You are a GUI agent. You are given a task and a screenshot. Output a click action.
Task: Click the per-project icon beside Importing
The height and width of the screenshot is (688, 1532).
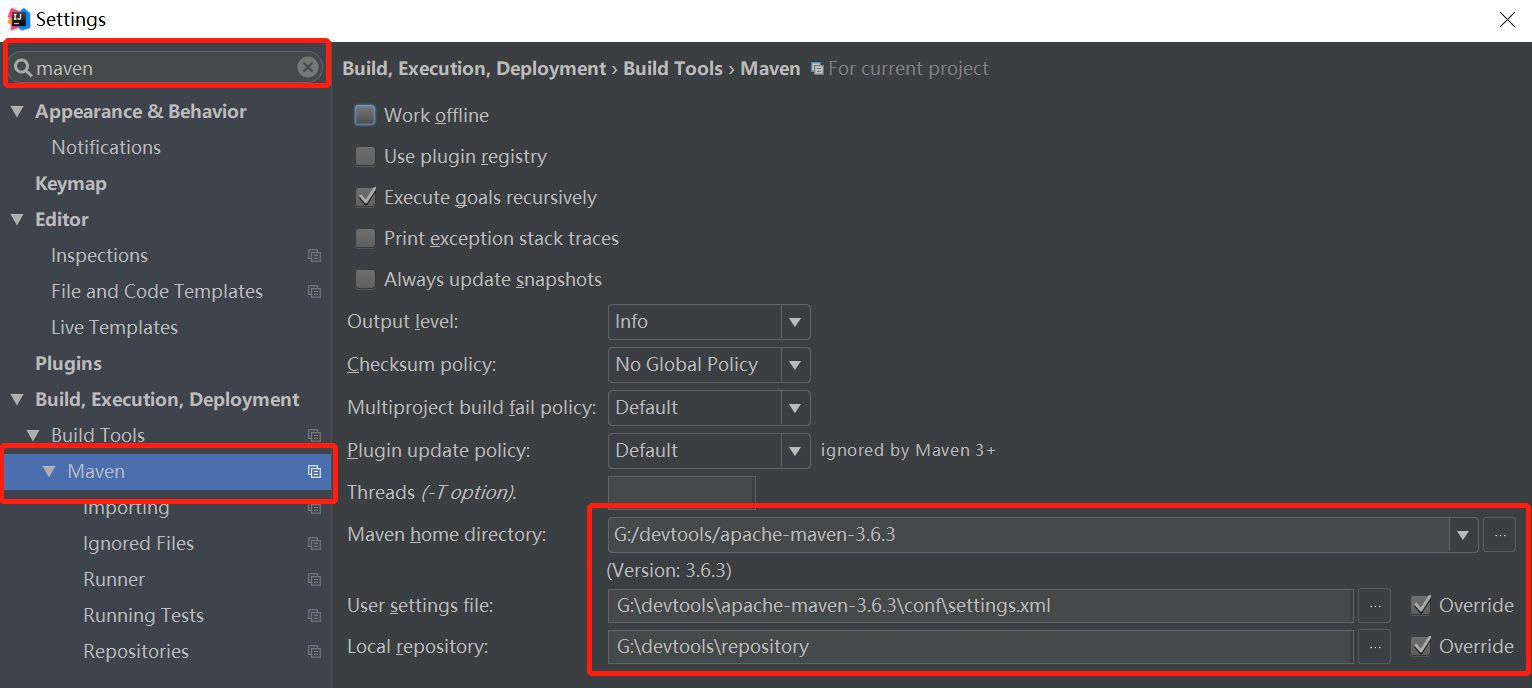tap(314, 508)
